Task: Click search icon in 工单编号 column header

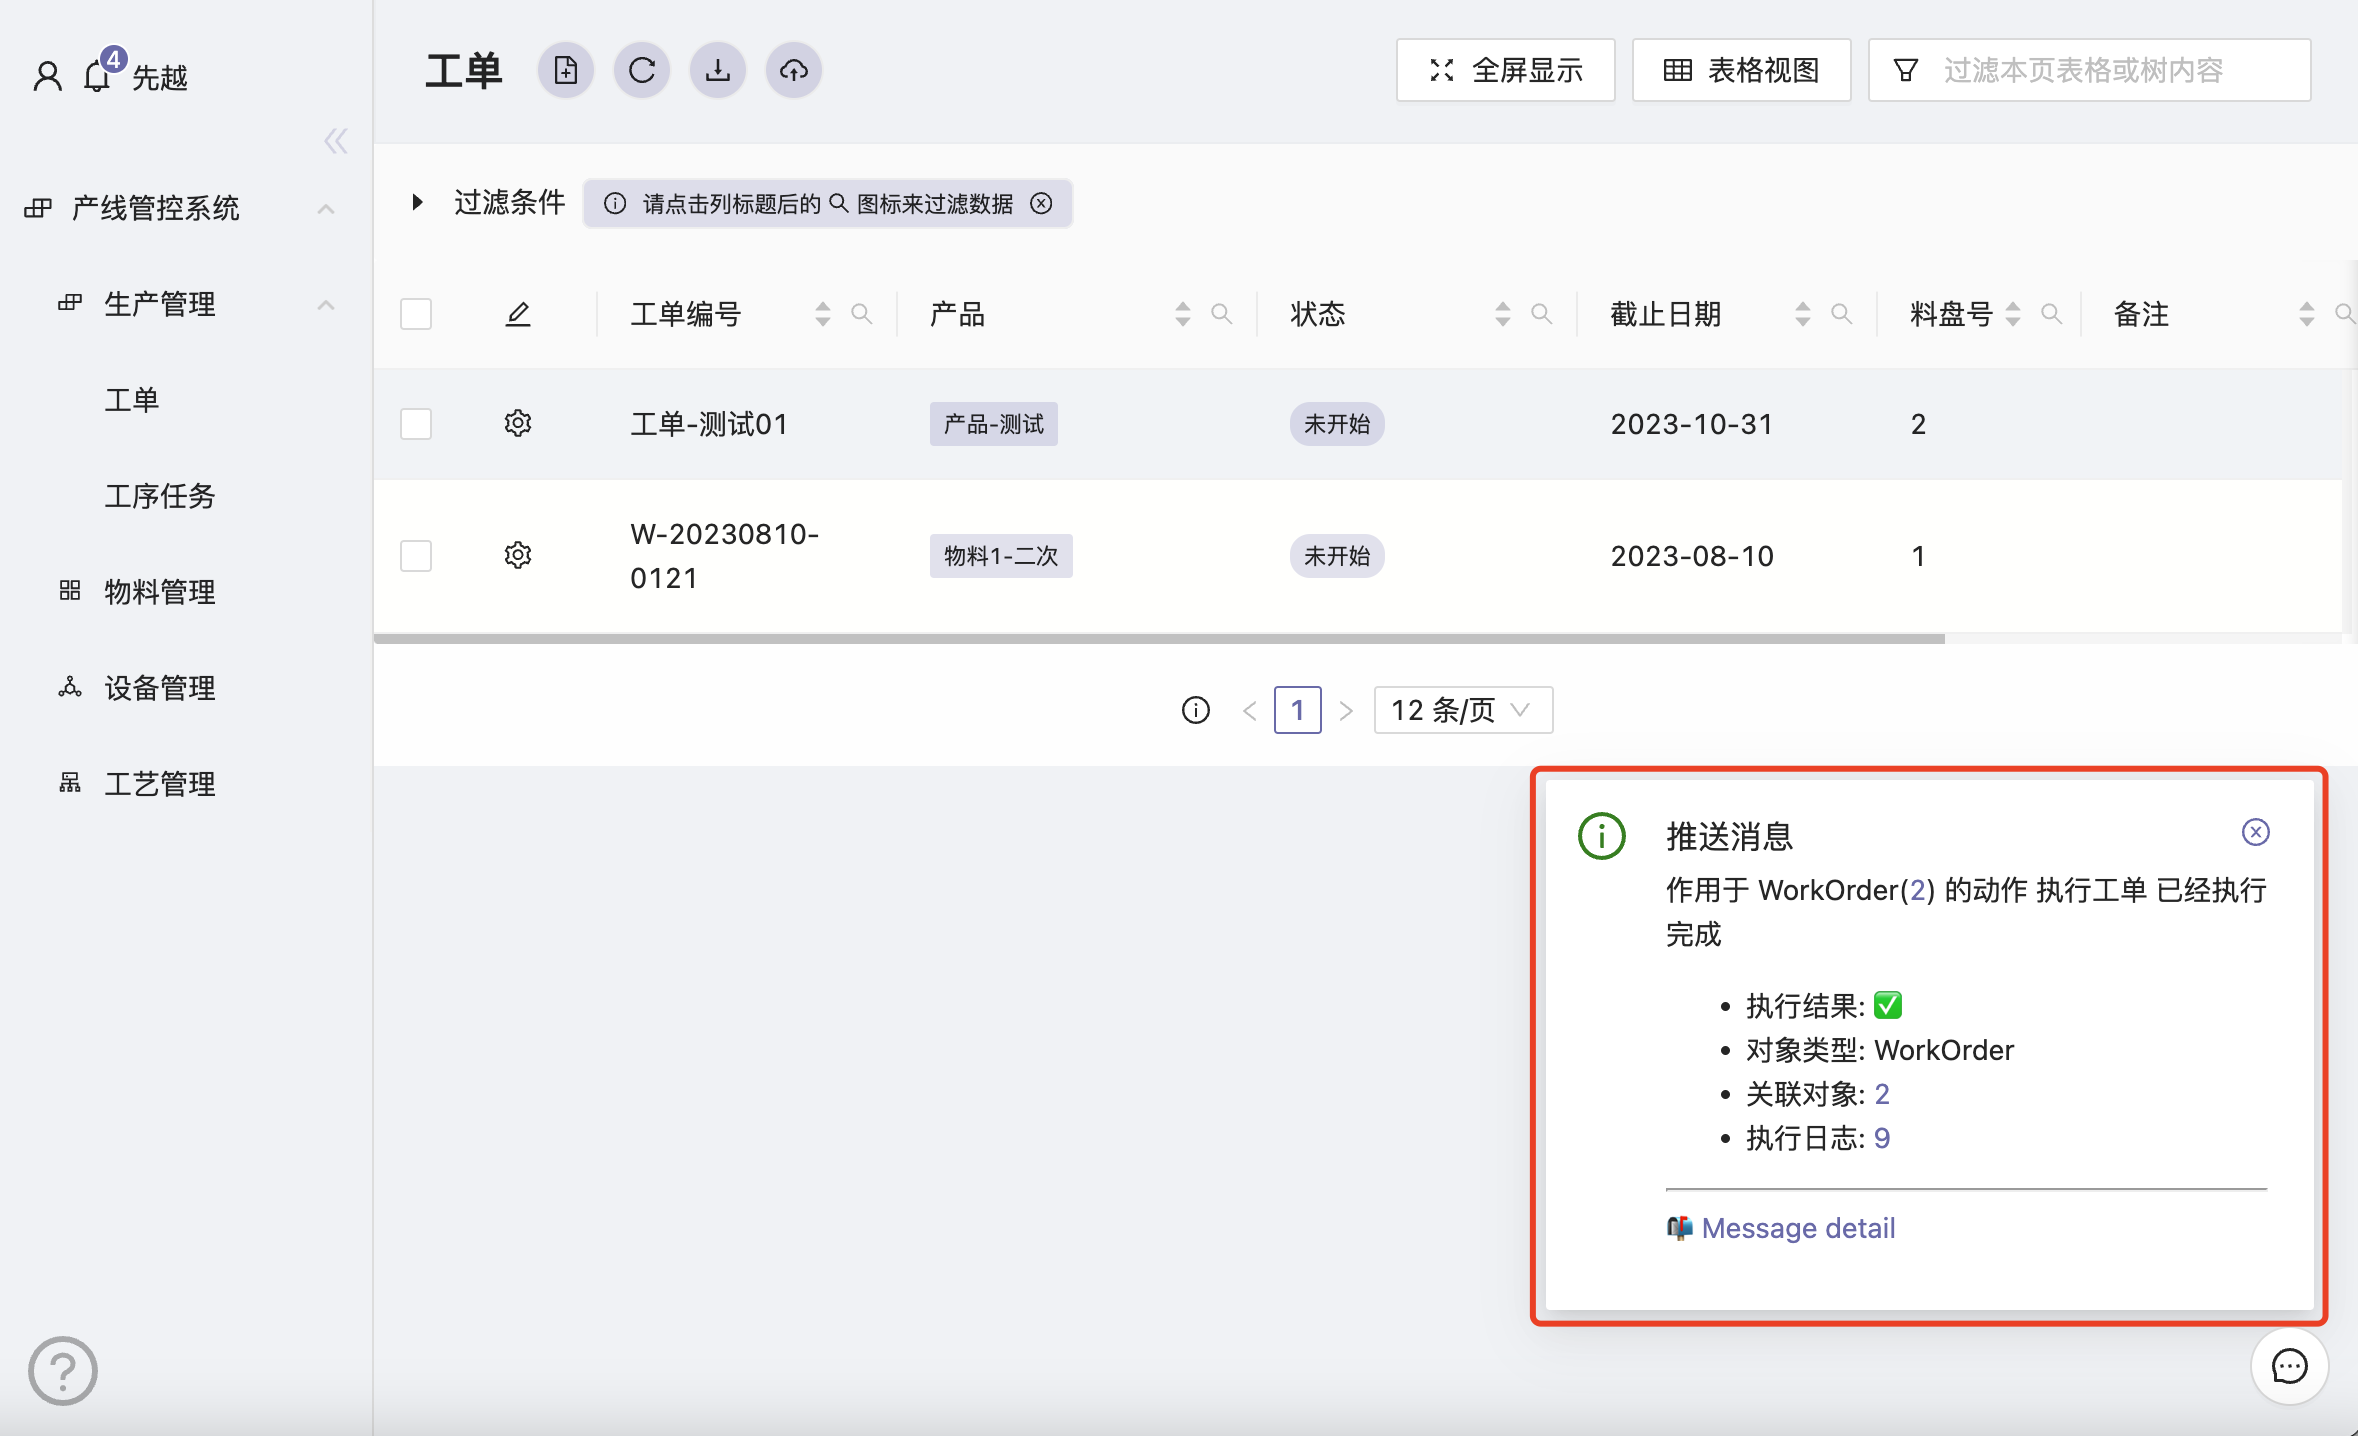Action: [861, 314]
